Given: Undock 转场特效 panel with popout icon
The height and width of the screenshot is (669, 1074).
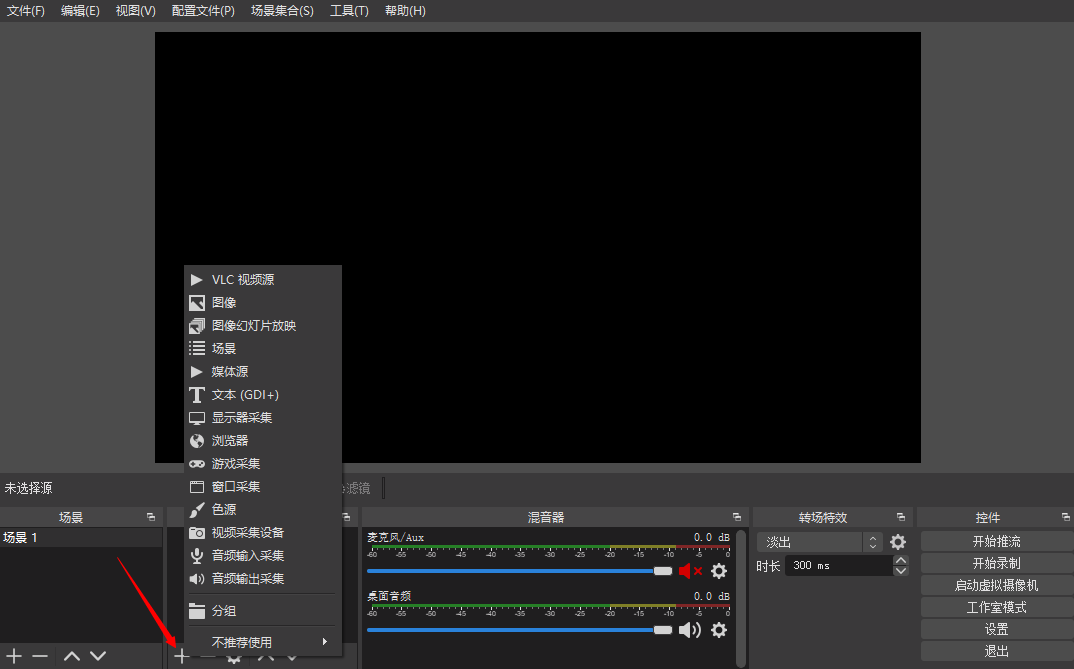Looking at the screenshot, I should (x=901, y=517).
